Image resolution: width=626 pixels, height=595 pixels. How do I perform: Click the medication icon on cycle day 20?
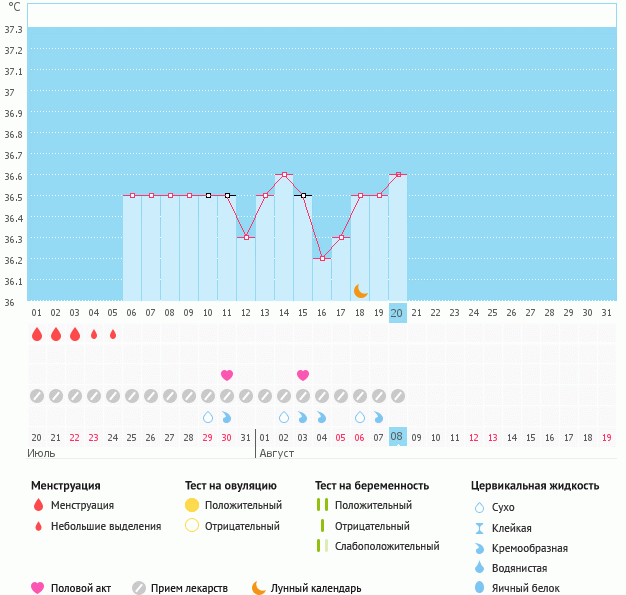click(x=398, y=395)
